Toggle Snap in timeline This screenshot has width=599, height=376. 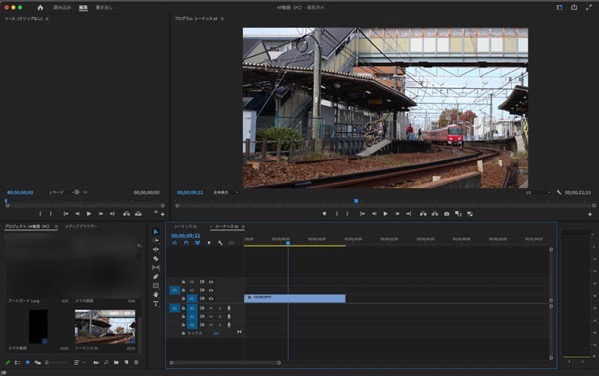(x=186, y=243)
